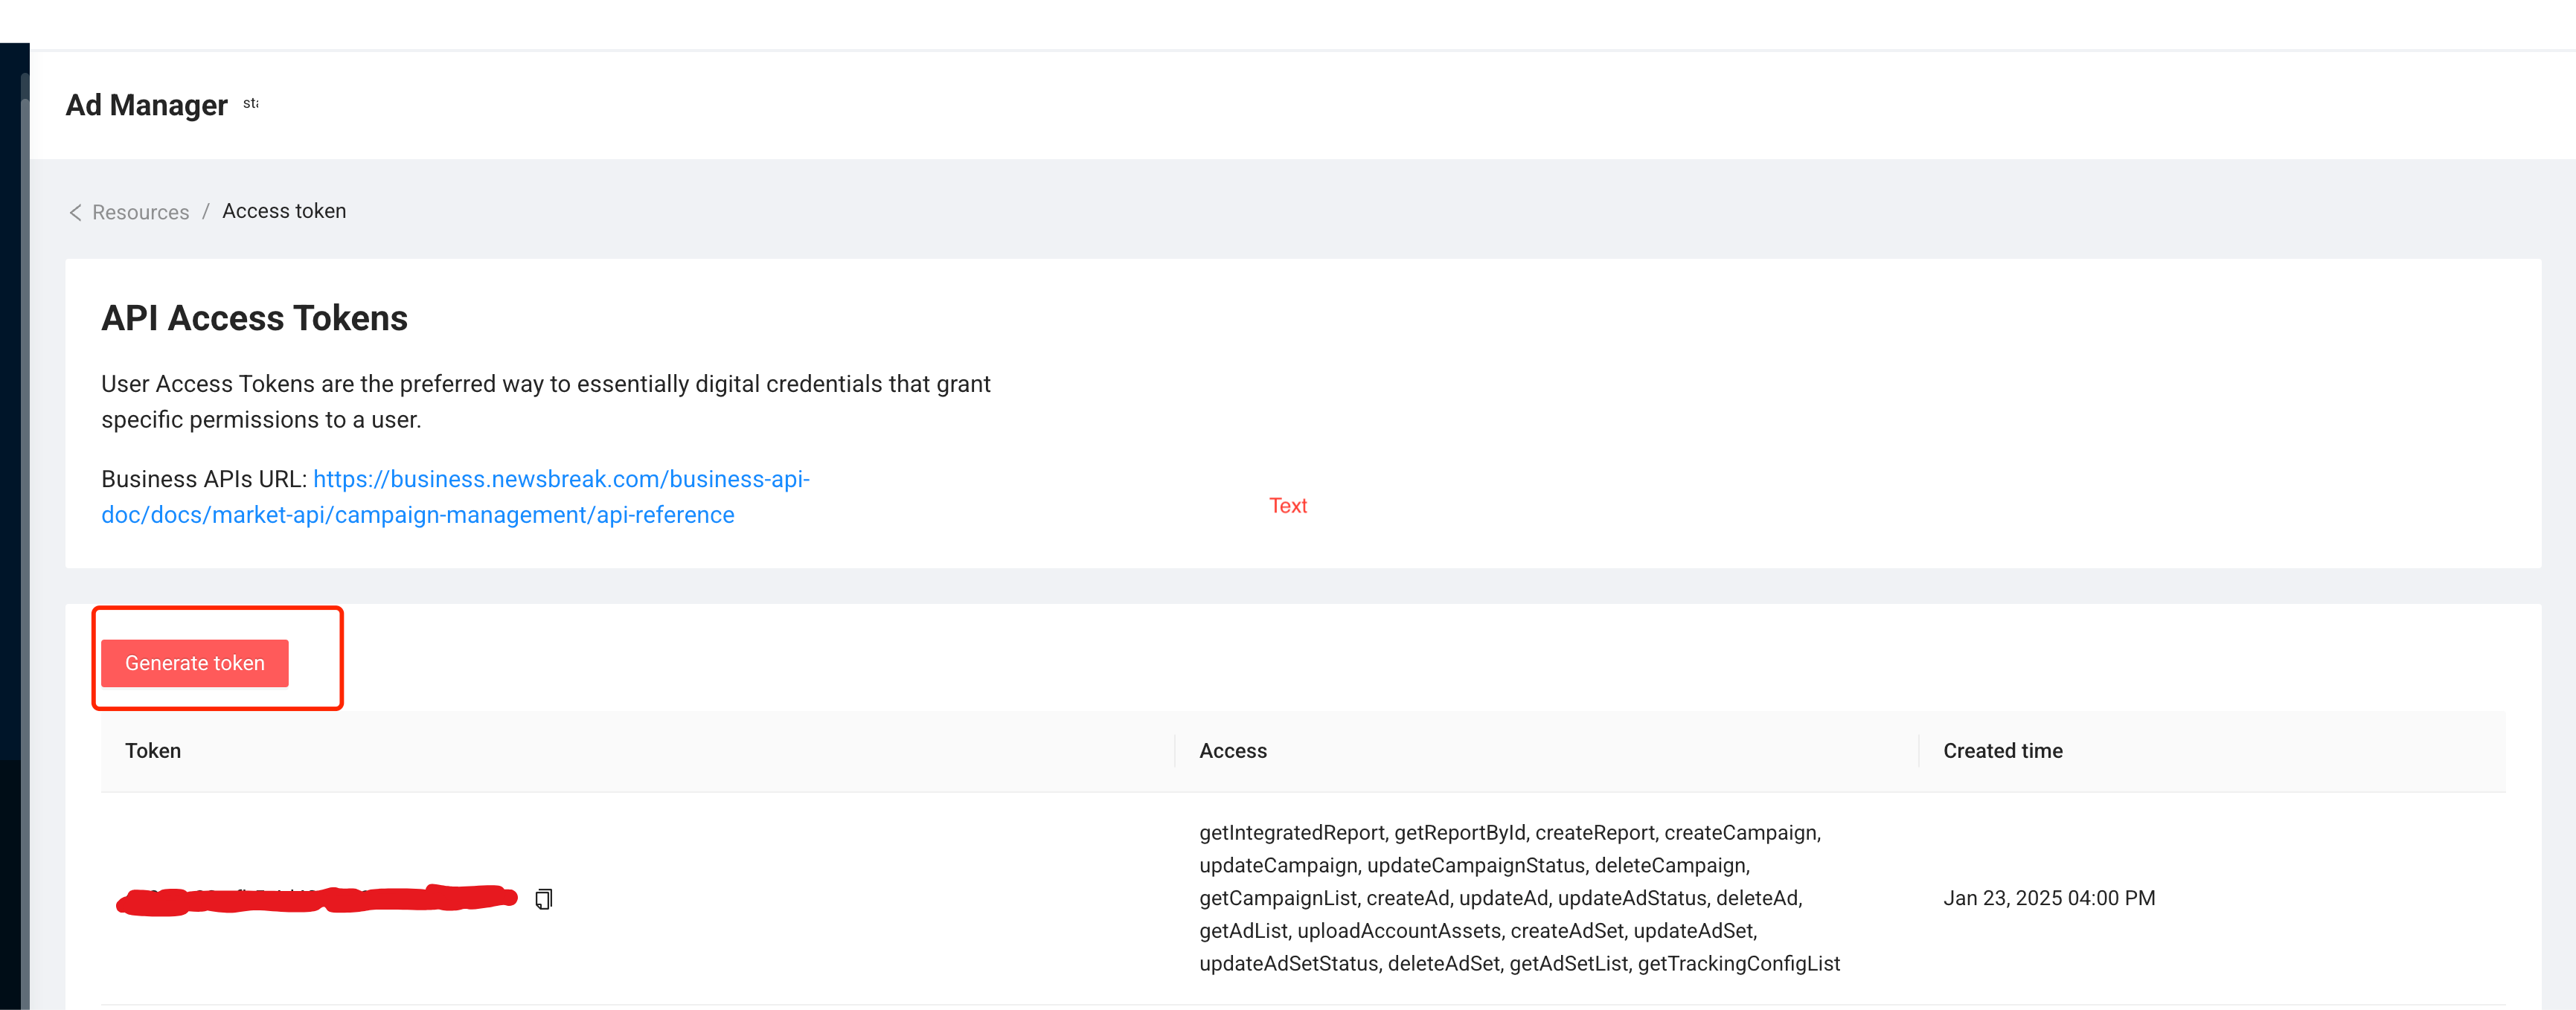Open the Business APIs URL link
Viewport: 2576px width, 1010px height.
point(455,497)
